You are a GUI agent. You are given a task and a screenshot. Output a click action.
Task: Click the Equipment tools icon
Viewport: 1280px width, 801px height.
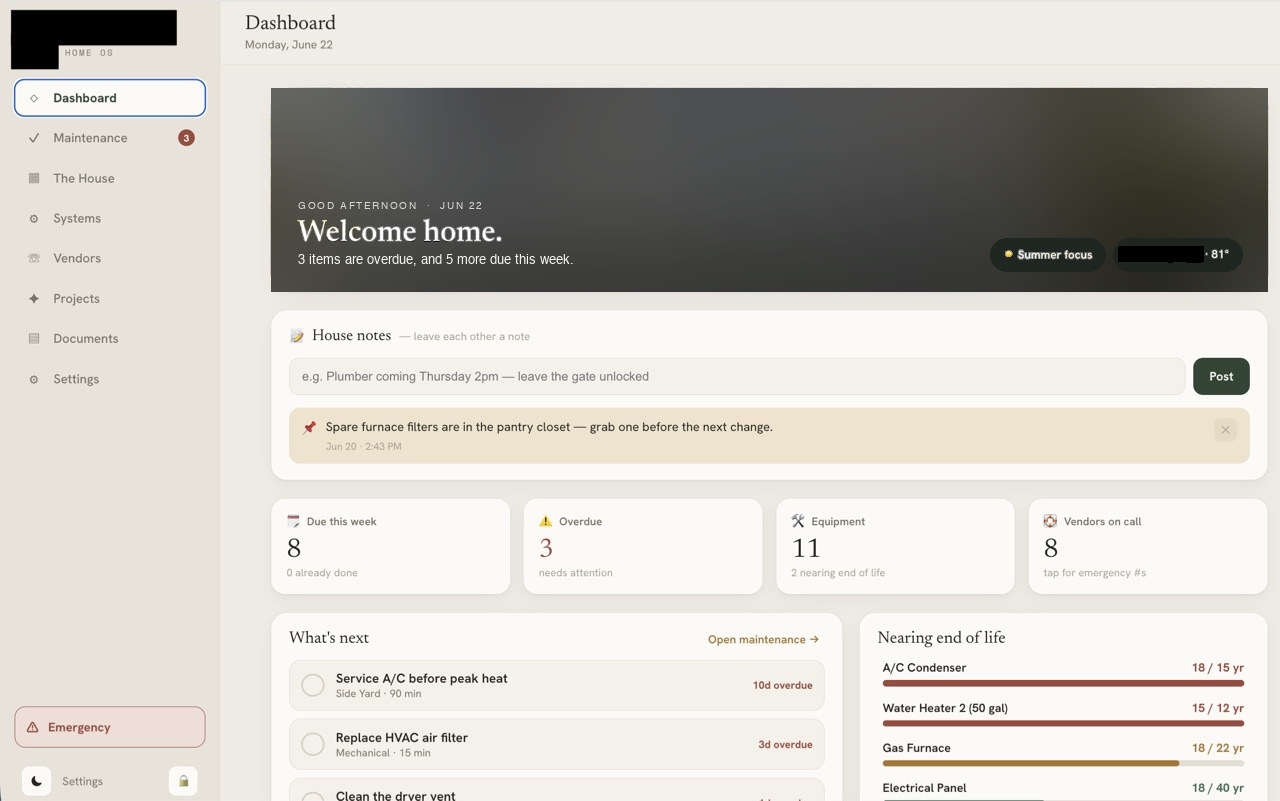click(797, 521)
